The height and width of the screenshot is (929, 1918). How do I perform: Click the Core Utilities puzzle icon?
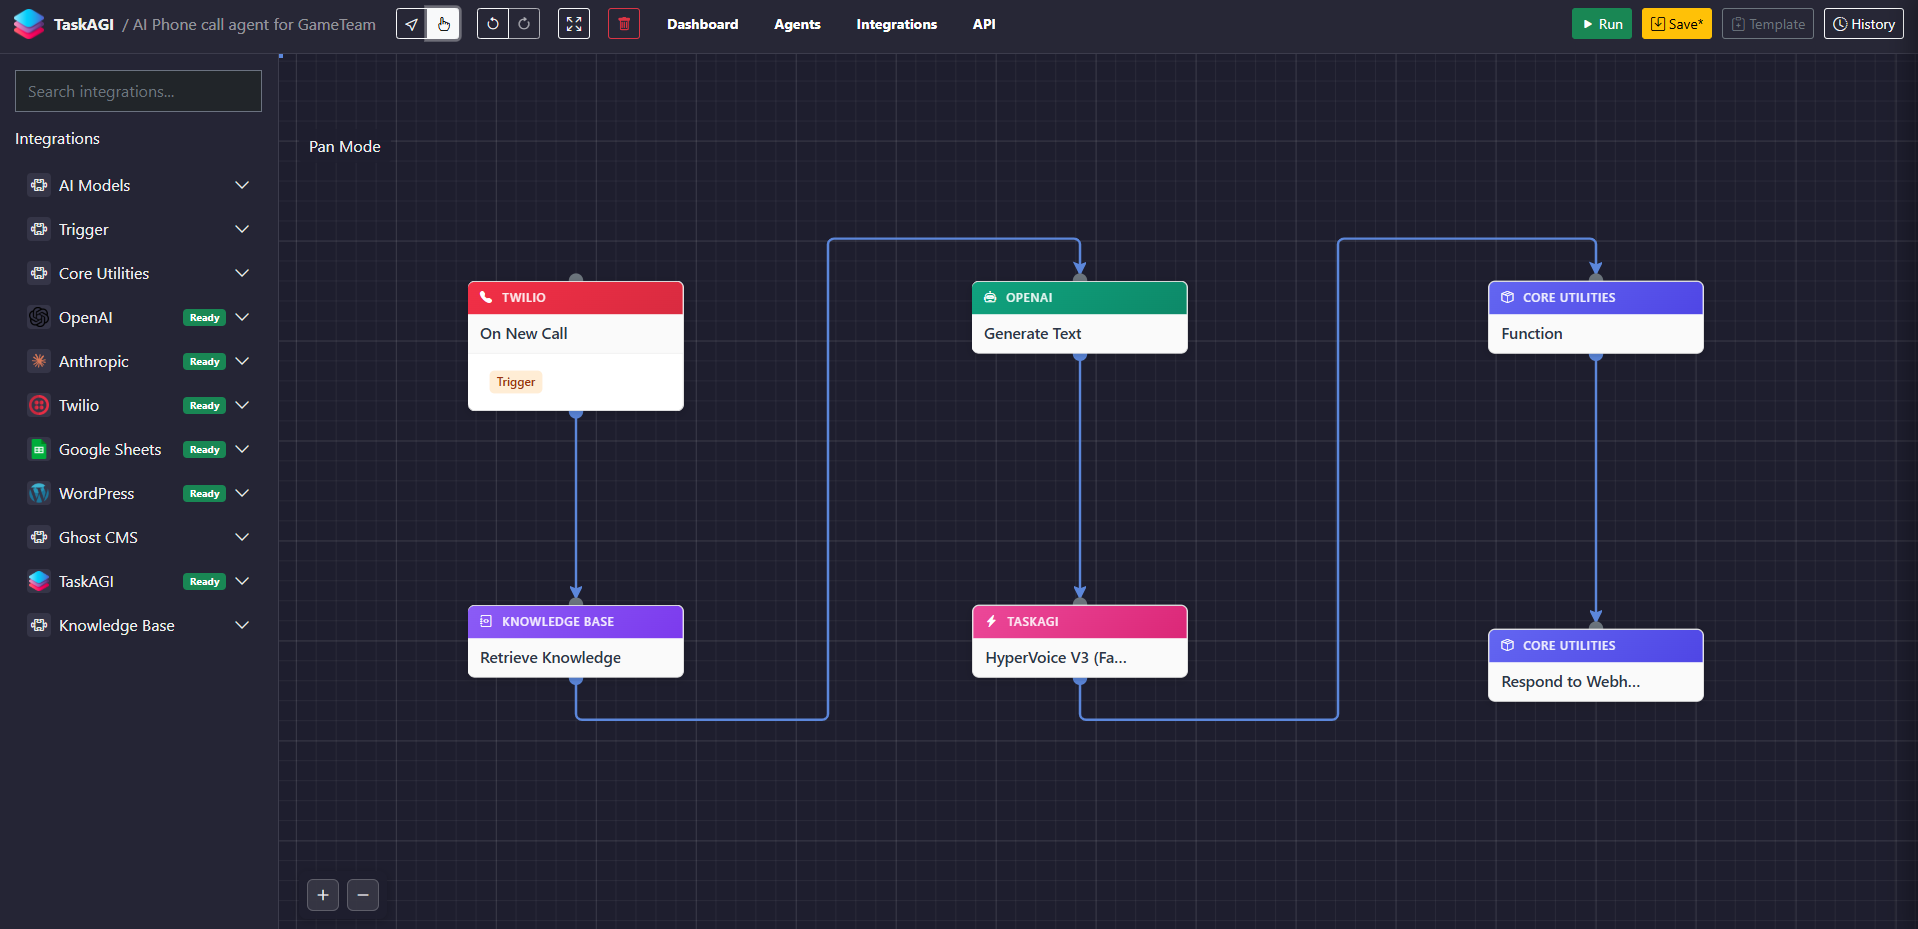click(39, 273)
